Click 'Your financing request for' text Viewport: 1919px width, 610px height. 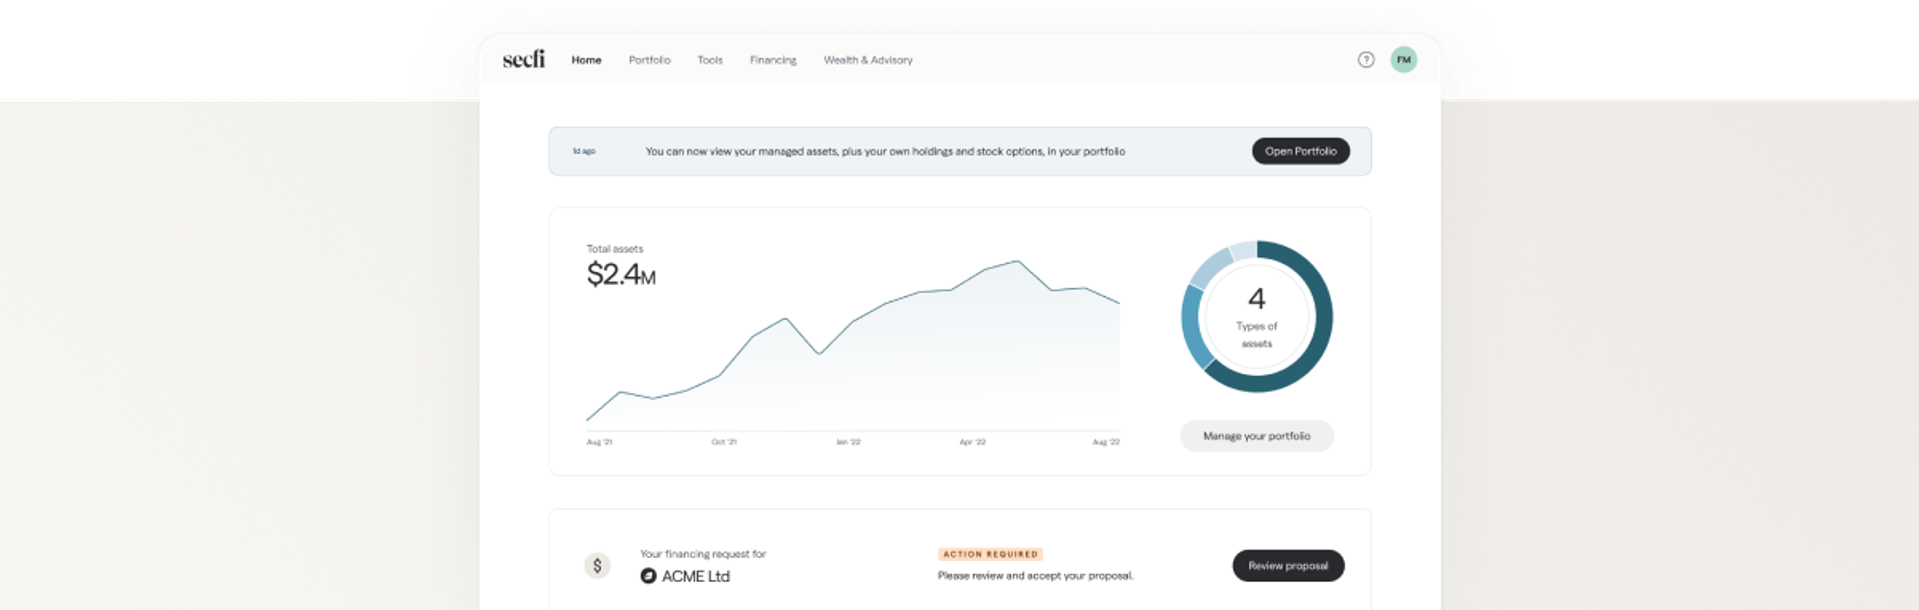tap(703, 554)
